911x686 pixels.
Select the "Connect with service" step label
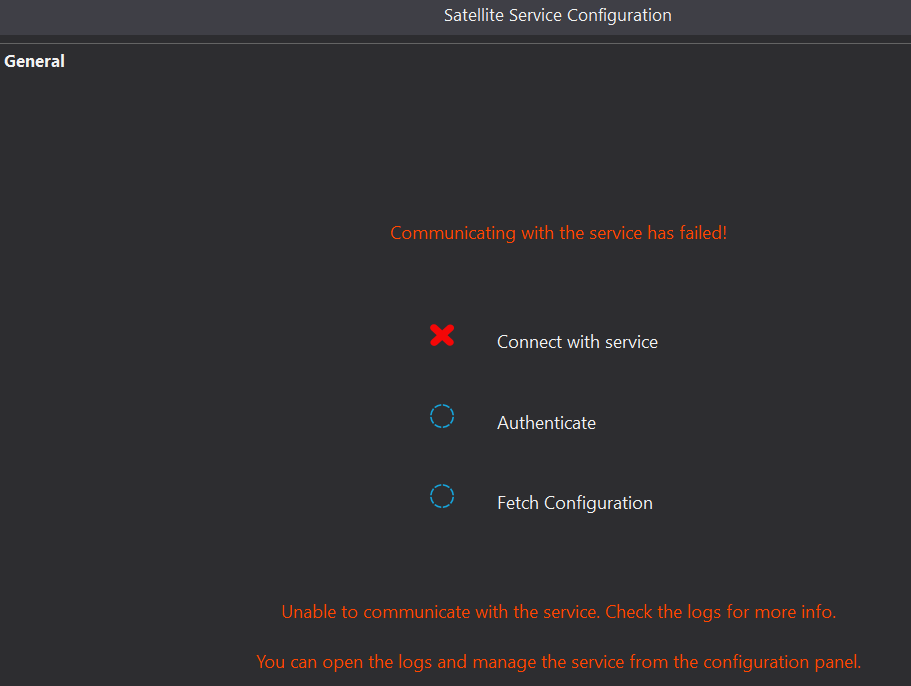577,342
